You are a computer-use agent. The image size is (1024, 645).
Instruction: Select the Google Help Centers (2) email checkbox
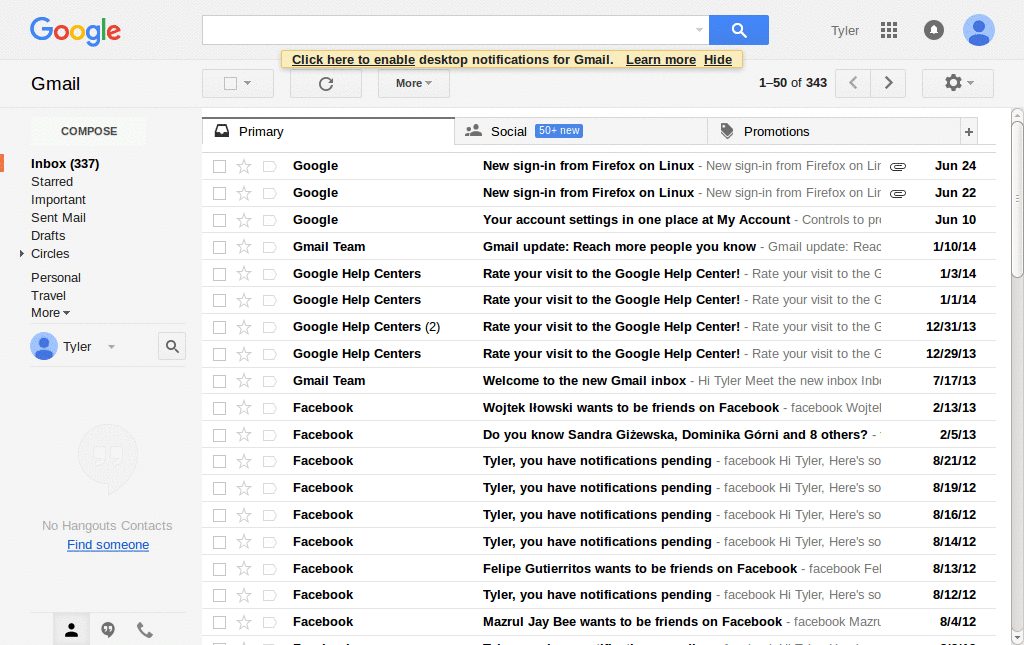(219, 327)
